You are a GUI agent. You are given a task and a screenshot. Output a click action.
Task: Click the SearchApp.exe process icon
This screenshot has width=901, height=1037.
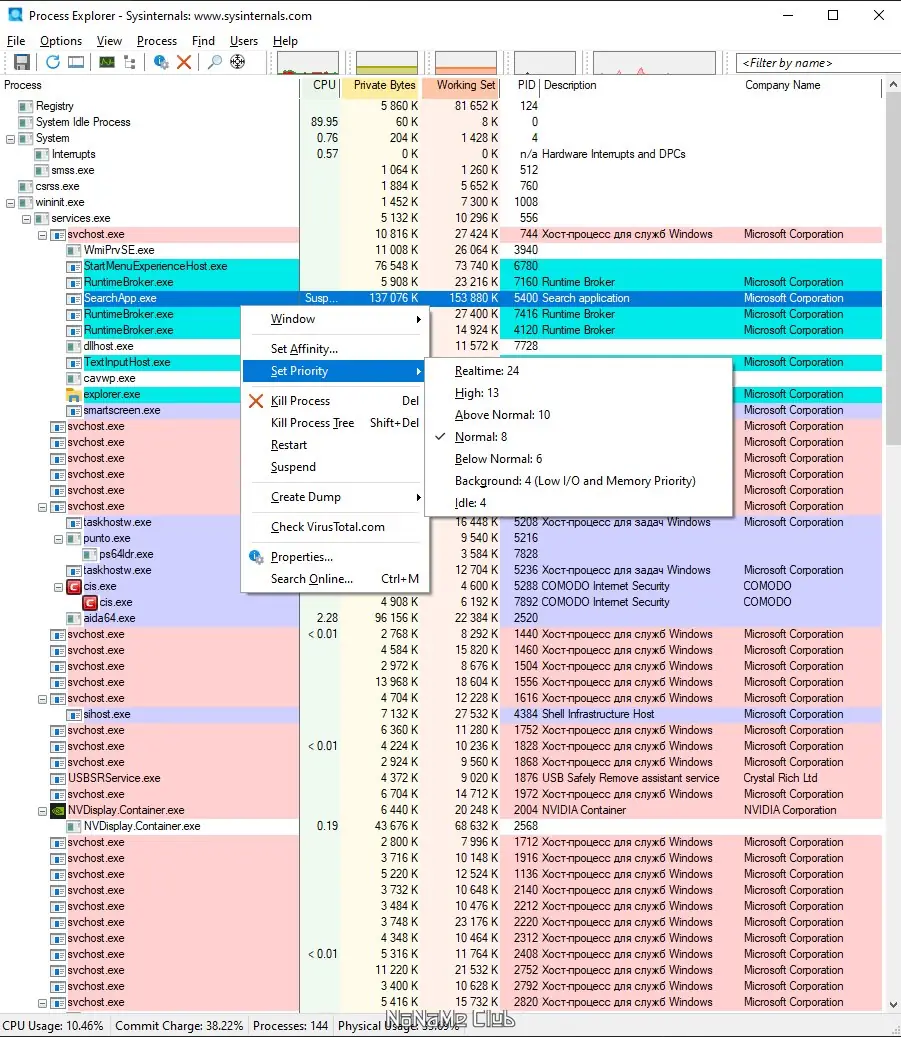pyautogui.click(x=73, y=299)
